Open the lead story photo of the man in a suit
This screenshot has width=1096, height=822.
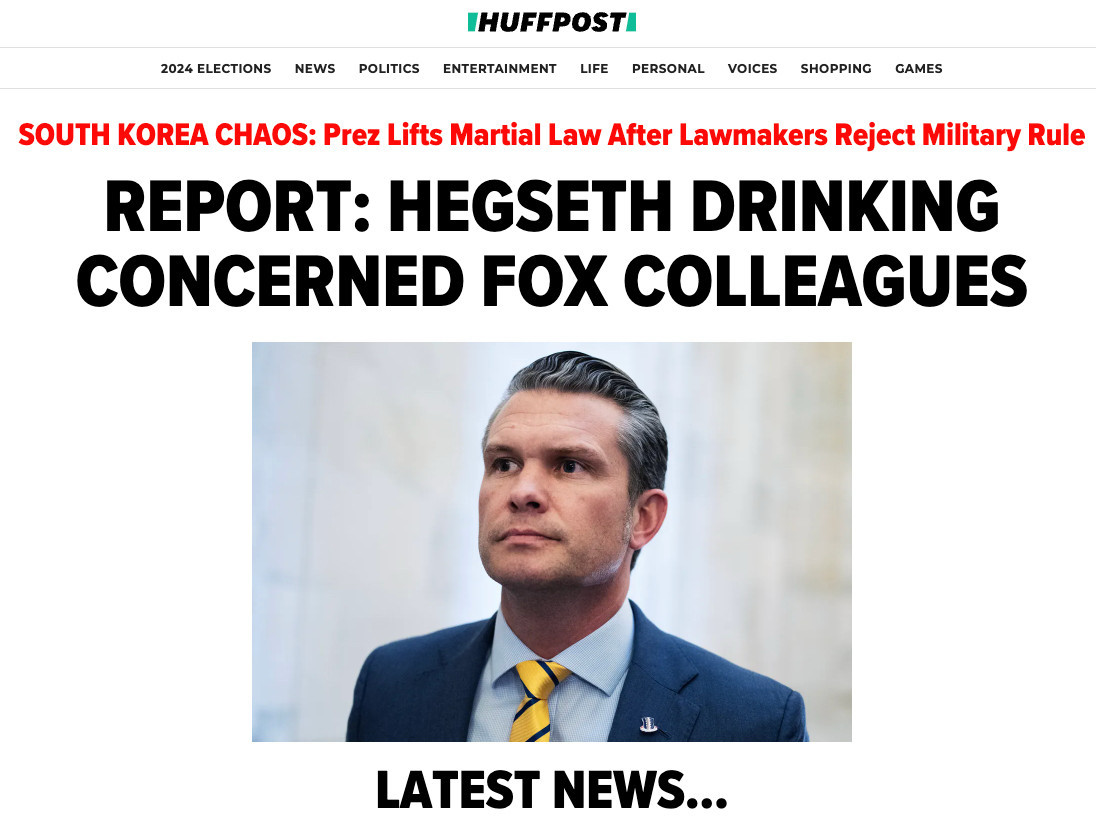[x=551, y=542]
